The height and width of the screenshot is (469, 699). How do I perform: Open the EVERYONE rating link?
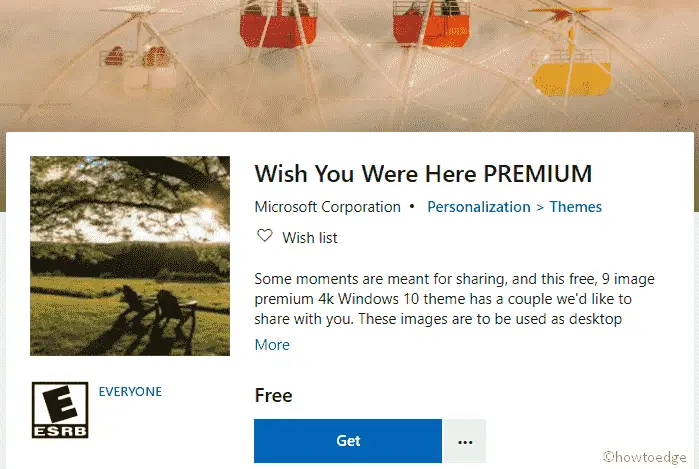click(130, 391)
